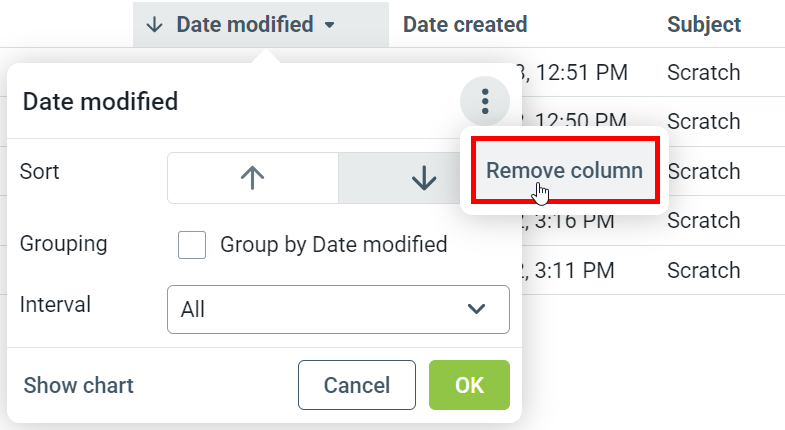Cancel the column settings popup
This screenshot has height=430, width=785.
[356, 385]
